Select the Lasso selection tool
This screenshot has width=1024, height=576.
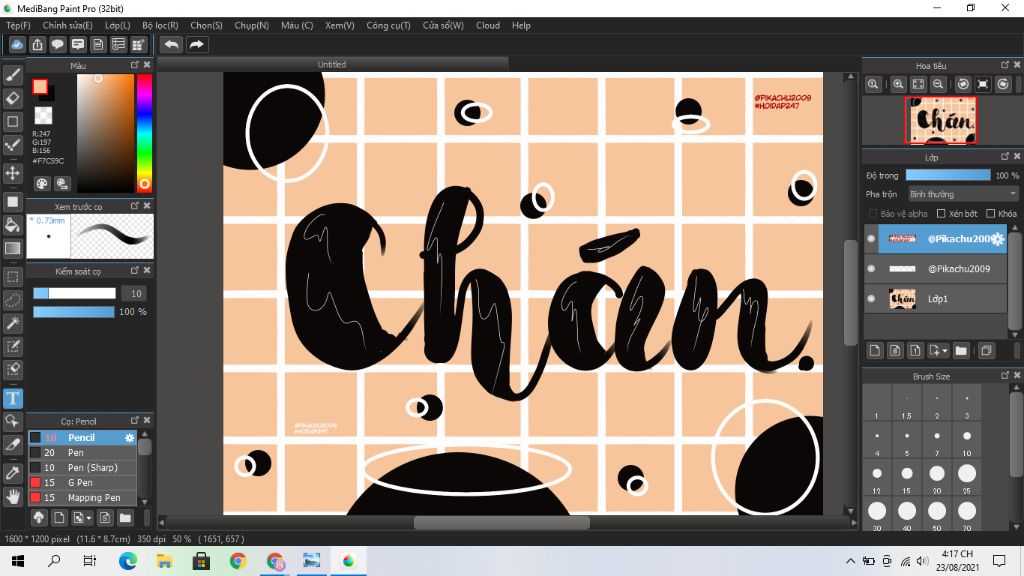(x=12, y=300)
